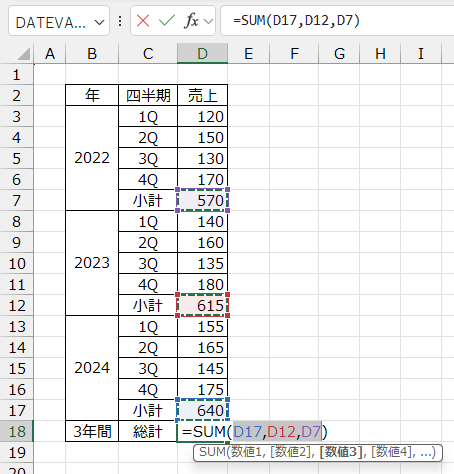Click the 売上 header cell
The image size is (454, 474).
click(x=203, y=95)
